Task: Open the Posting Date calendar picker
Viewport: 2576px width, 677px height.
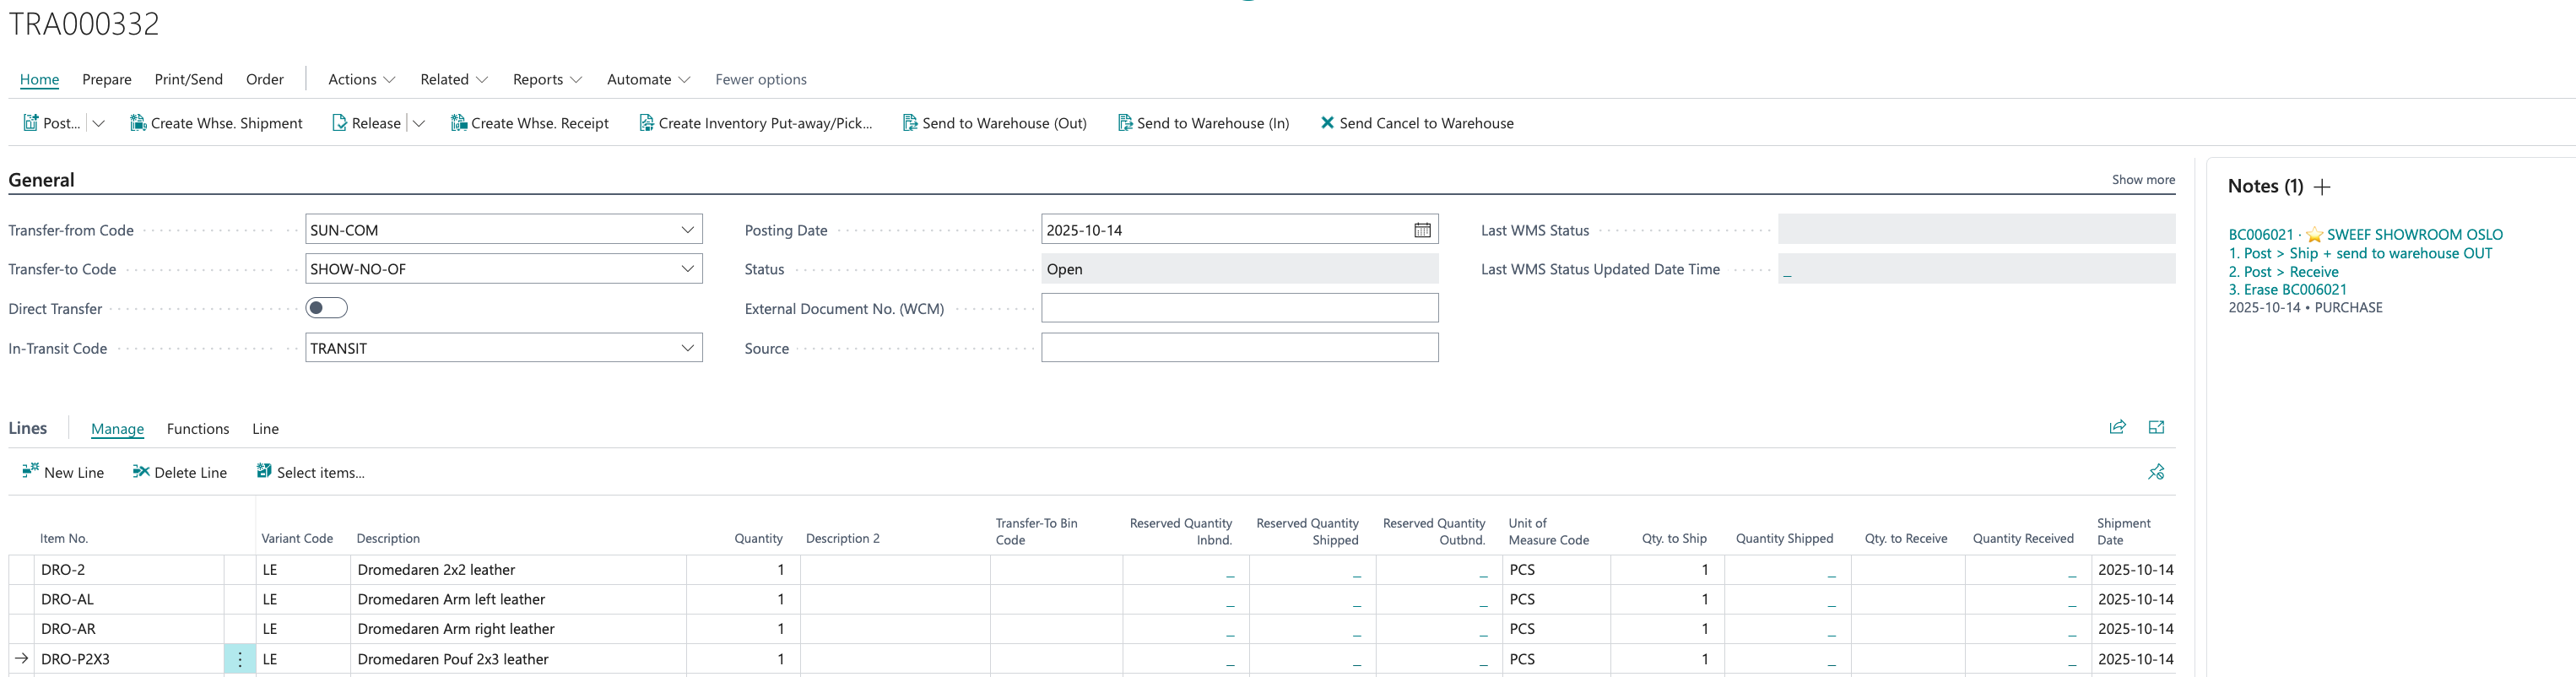Action: tap(1421, 230)
